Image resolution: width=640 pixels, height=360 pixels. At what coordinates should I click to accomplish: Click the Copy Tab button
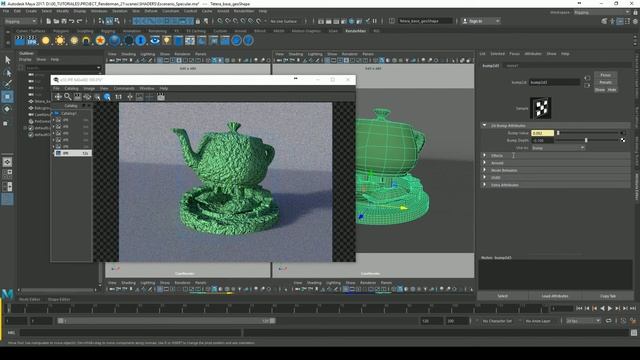pyautogui.click(x=608, y=296)
